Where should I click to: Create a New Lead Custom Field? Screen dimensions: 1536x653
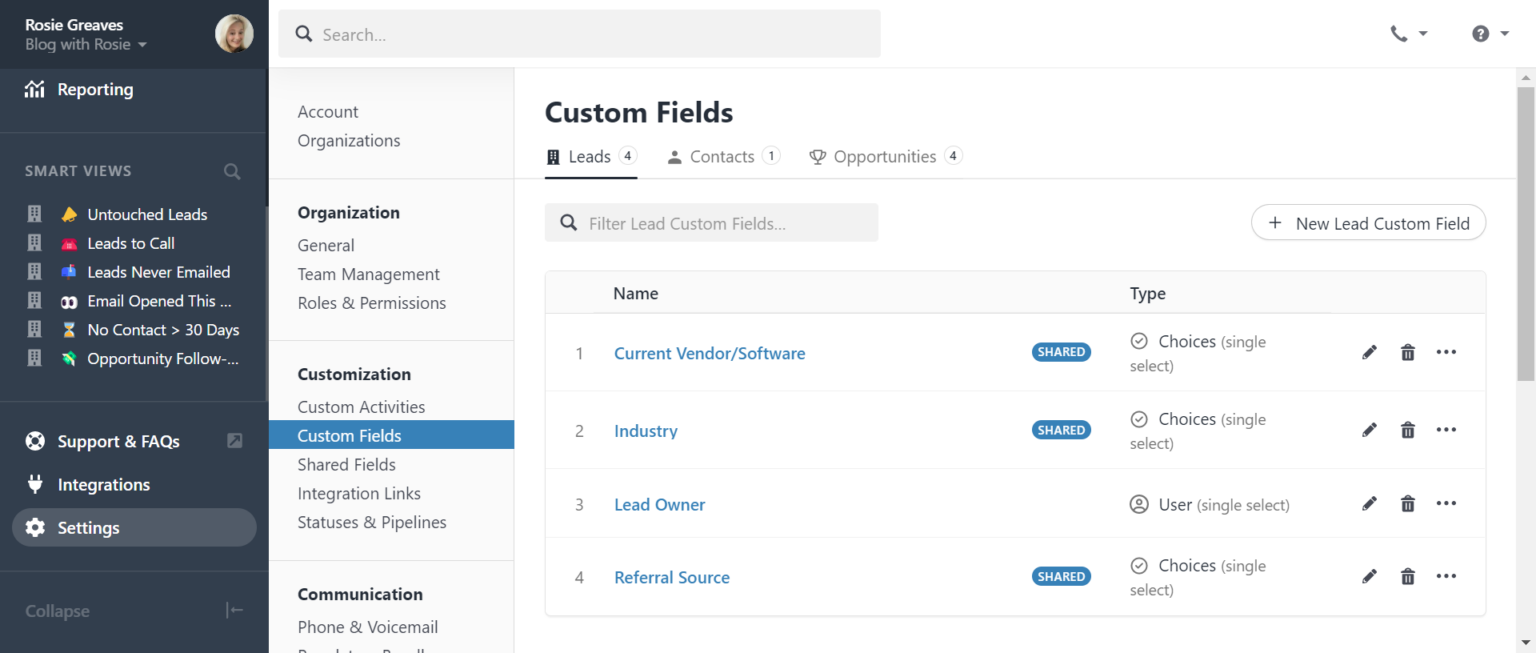tap(1368, 222)
